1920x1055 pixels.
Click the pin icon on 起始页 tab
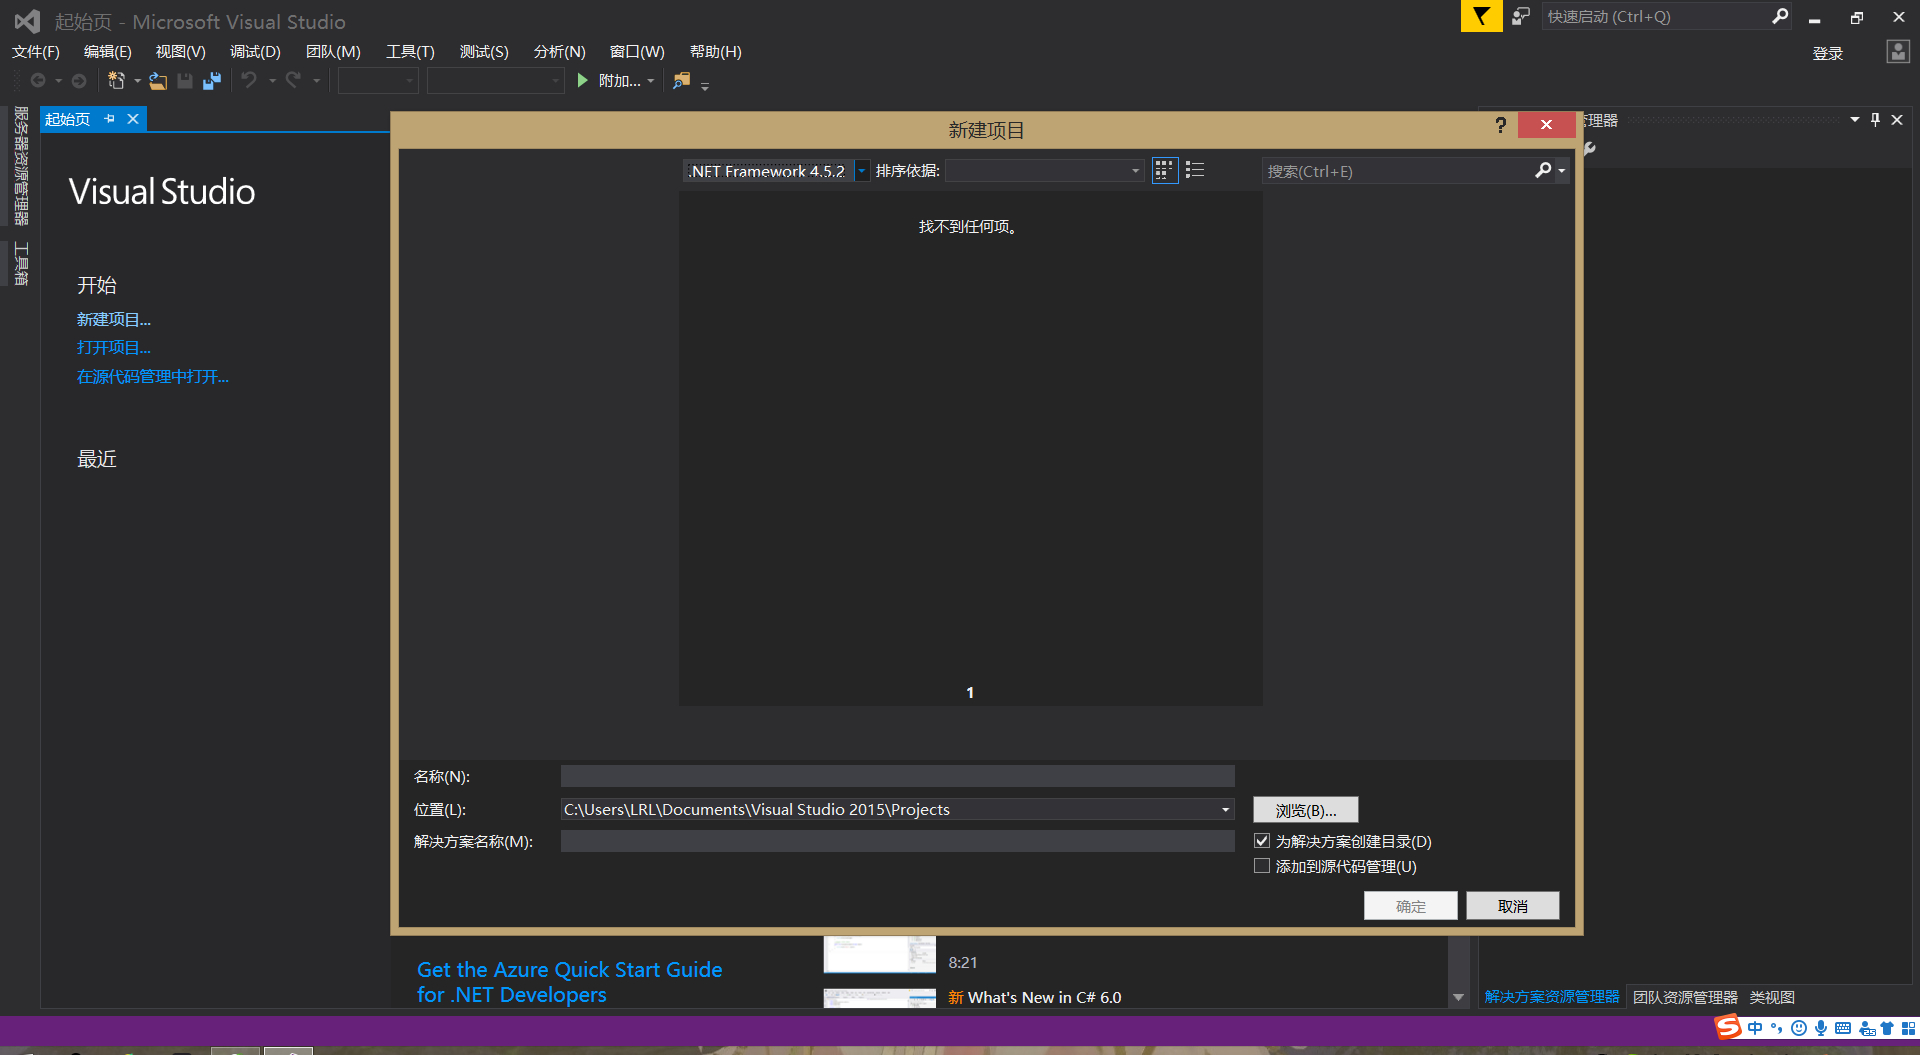point(109,119)
